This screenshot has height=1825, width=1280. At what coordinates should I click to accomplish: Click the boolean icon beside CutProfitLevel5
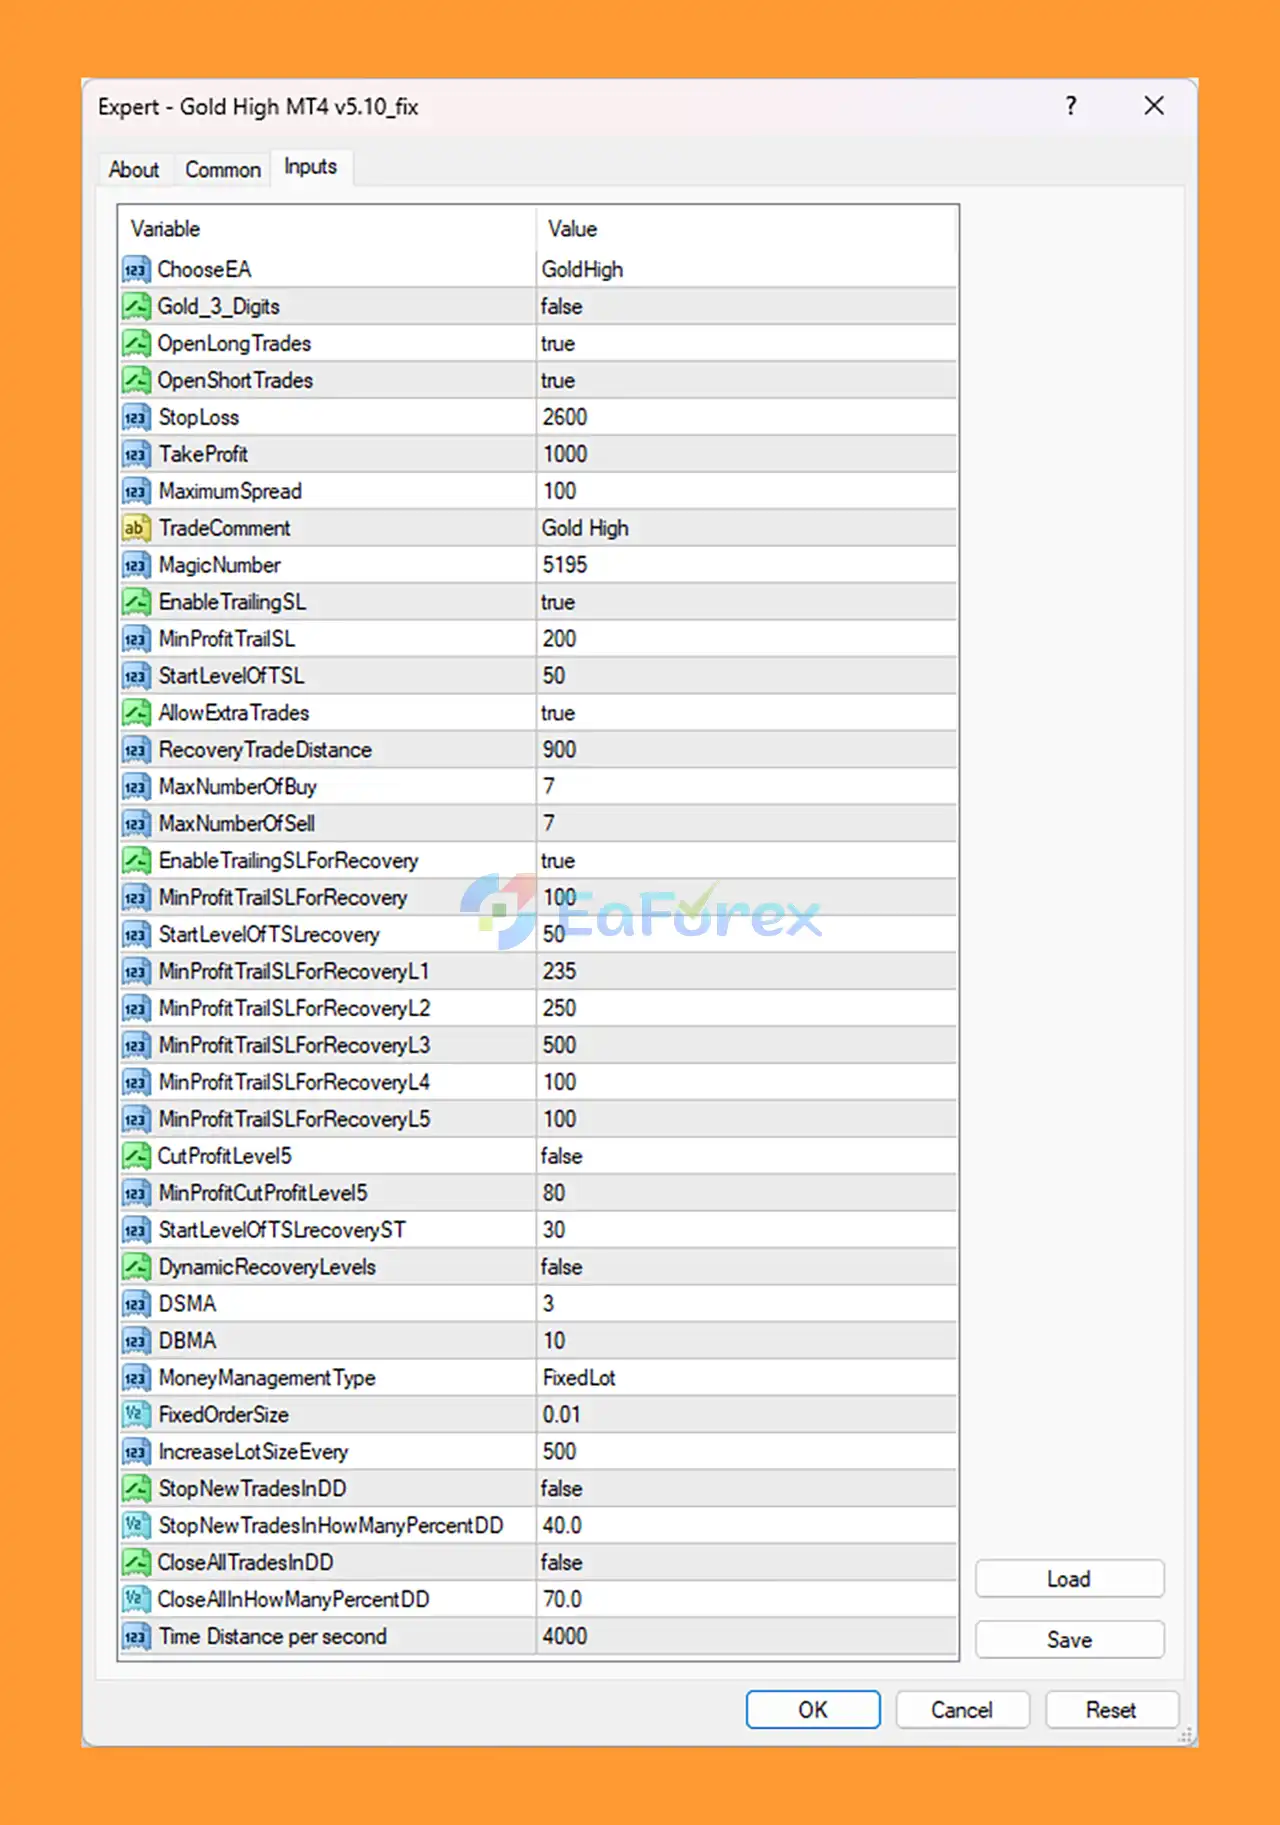[x=136, y=1156]
